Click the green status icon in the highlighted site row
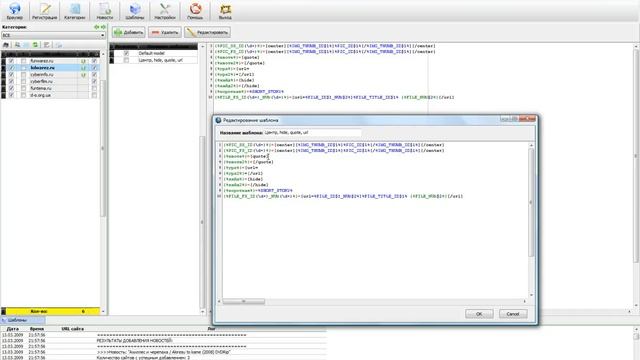The width and height of the screenshot is (640, 360). (x=83, y=68)
